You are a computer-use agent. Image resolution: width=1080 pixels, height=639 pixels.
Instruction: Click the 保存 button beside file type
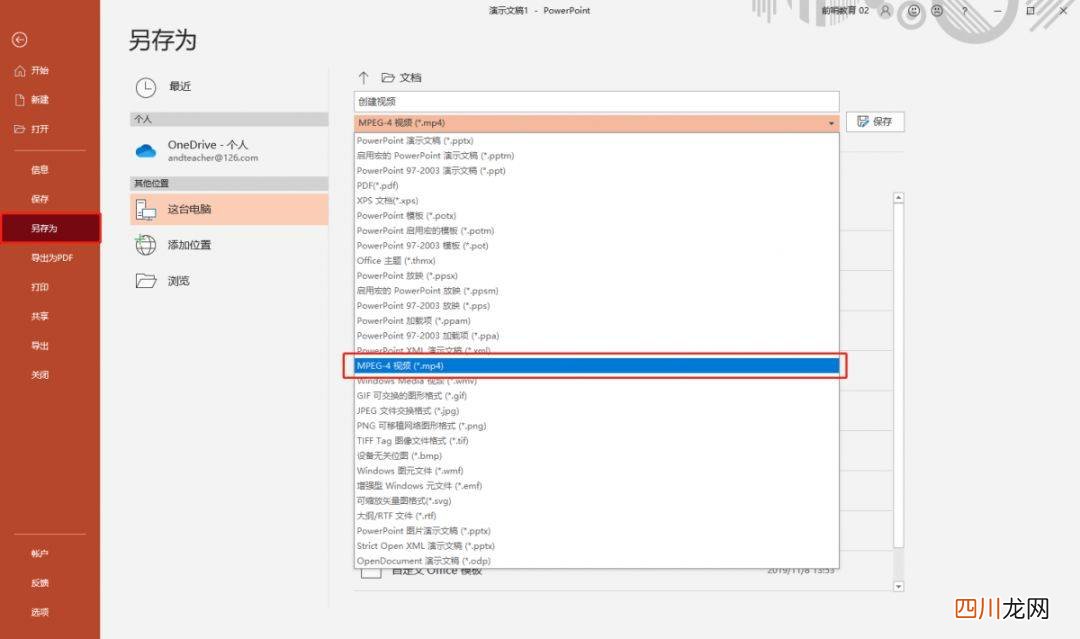coord(875,122)
